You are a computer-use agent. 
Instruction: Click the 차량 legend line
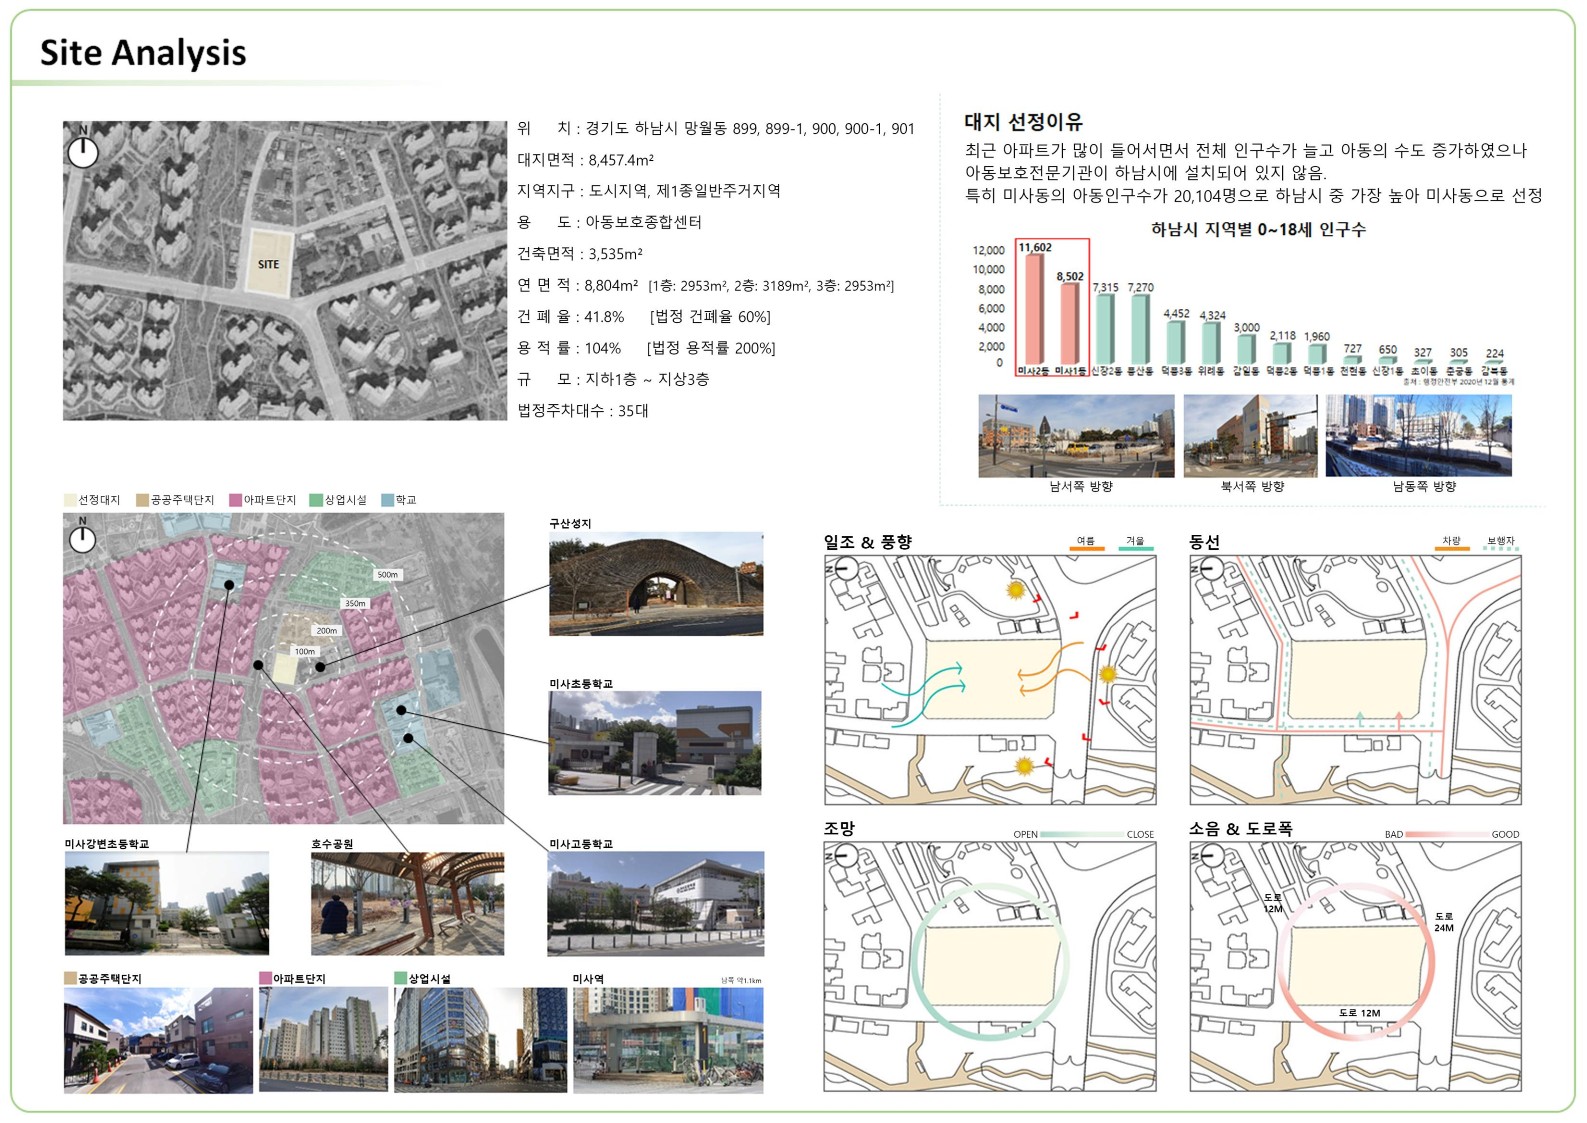1452,549
